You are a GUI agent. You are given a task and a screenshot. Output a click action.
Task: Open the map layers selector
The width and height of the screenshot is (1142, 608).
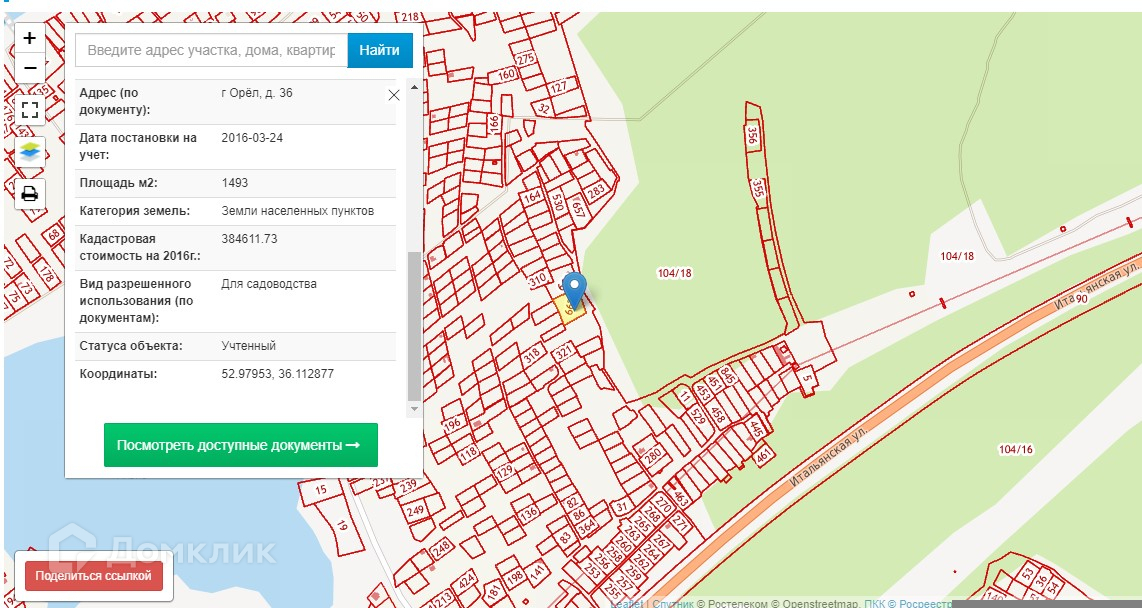[x=30, y=151]
